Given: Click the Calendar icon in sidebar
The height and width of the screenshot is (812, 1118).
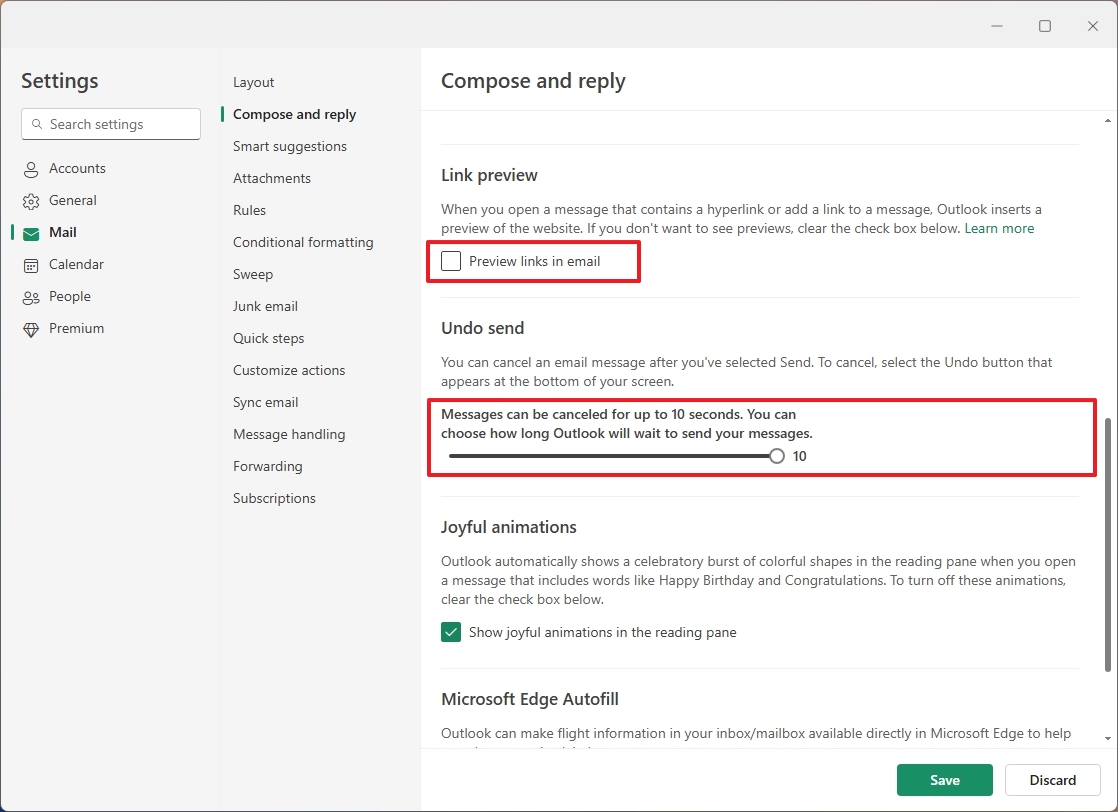Looking at the screenshot, I should pyautogui.click(x=31, y=265).
